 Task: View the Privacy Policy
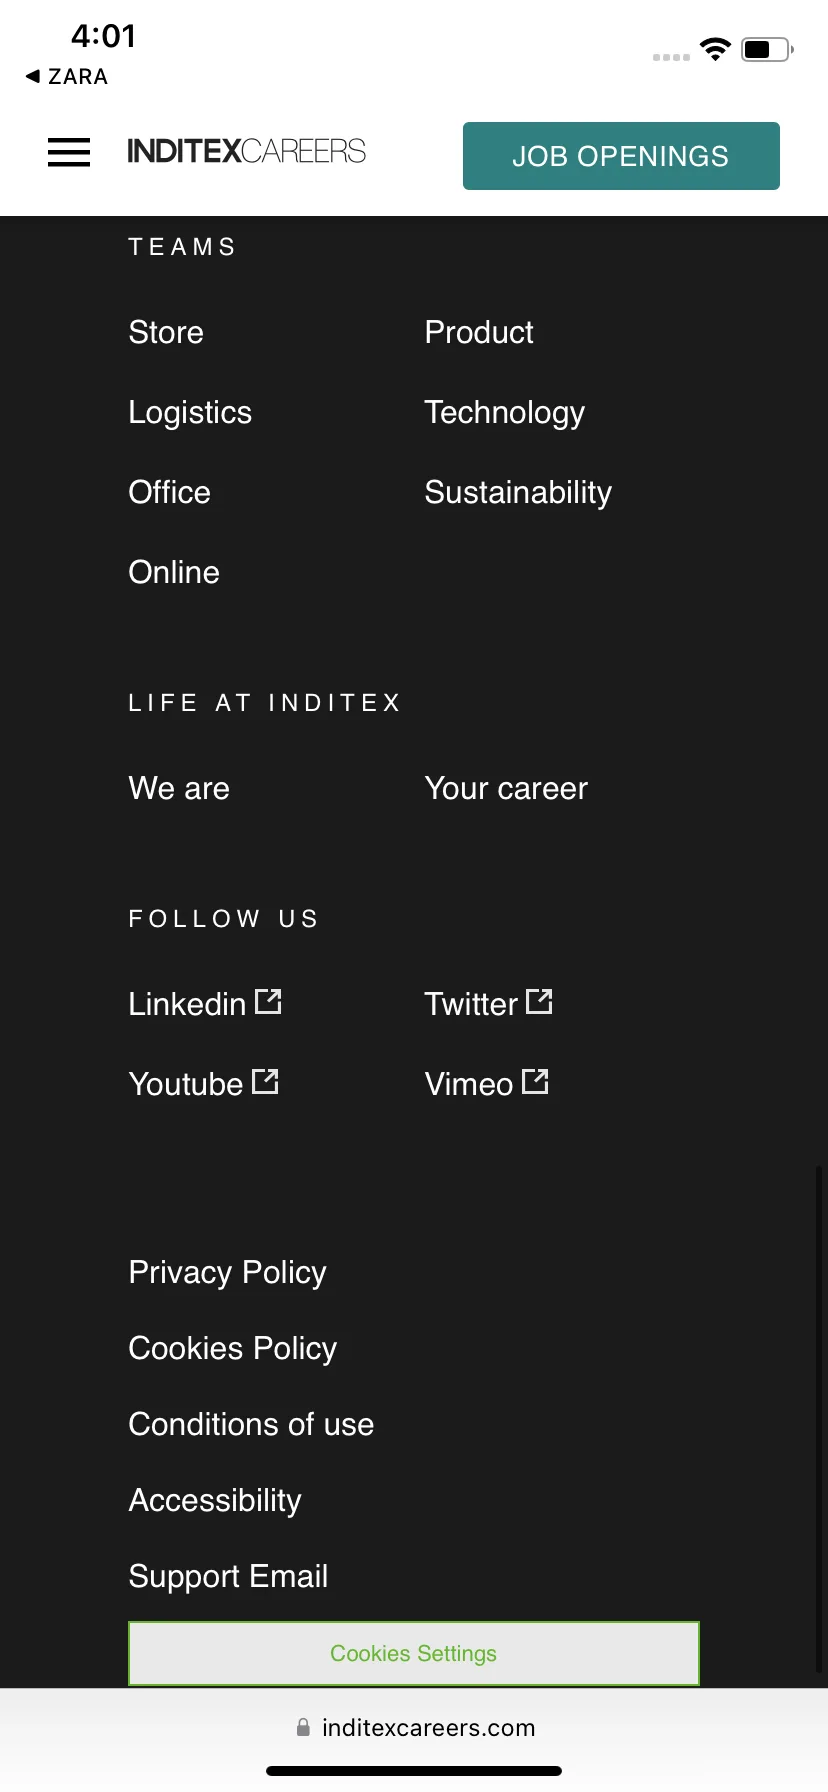[228, 1272]
